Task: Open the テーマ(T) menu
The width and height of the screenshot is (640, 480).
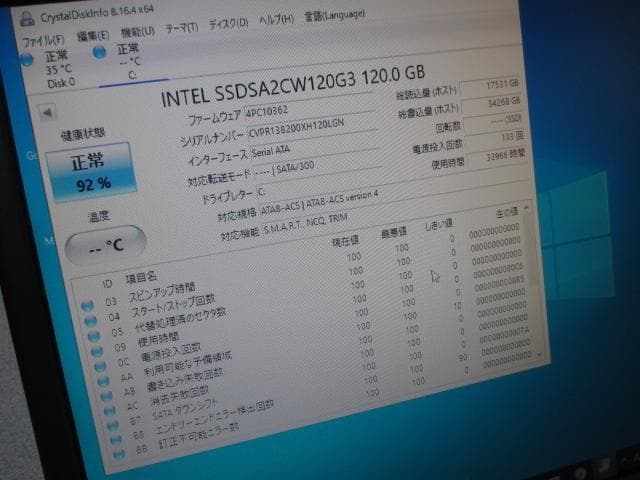Action: pos(182,28)
